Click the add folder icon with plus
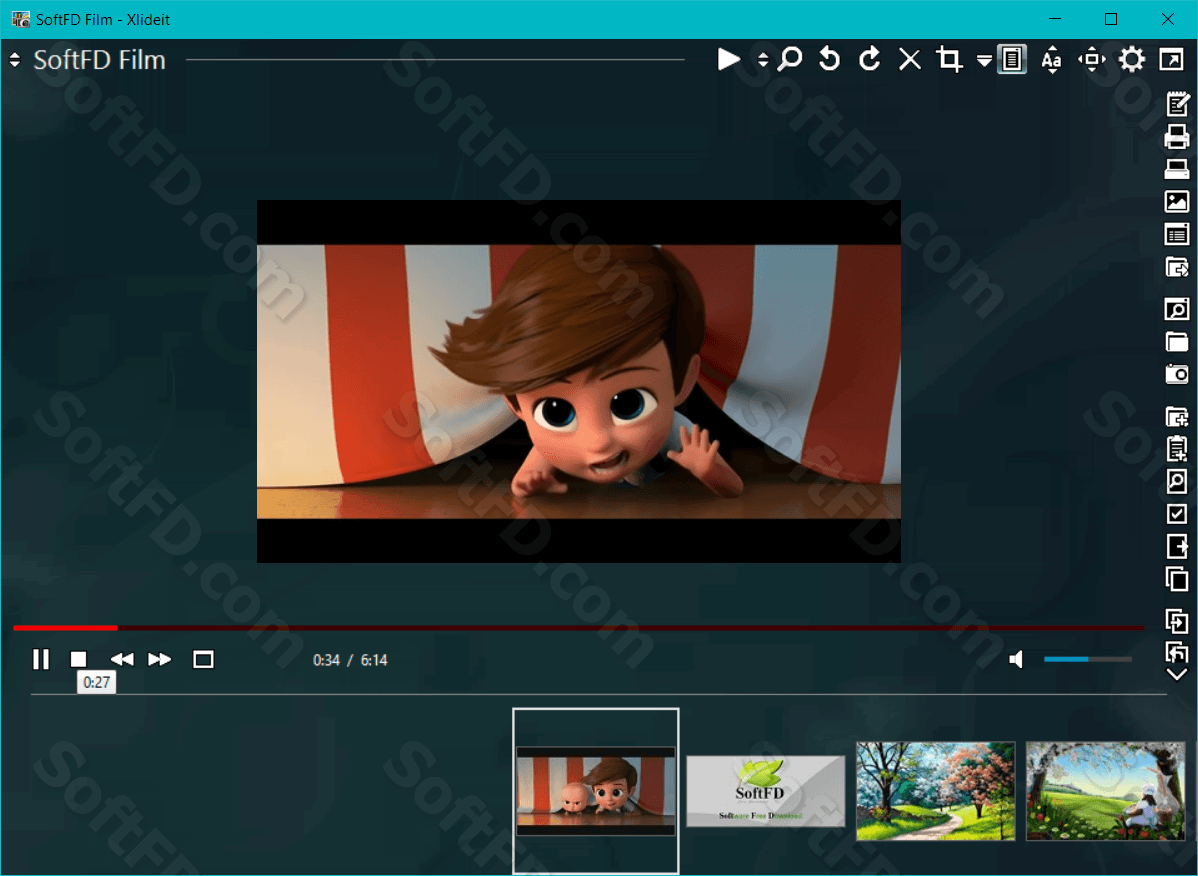 click(x=1177, y=417)
